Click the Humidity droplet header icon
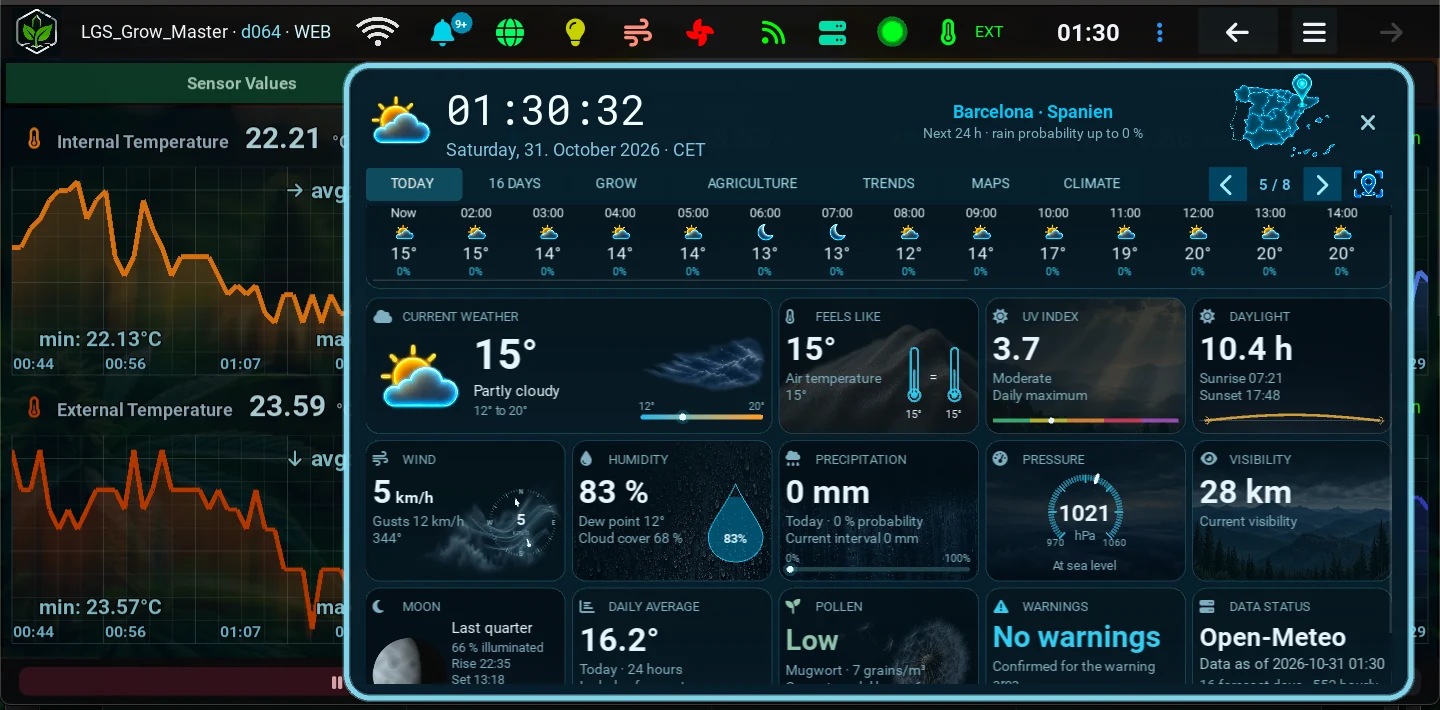The height and width of the screenshot is (710, 1440). [587, 460]
